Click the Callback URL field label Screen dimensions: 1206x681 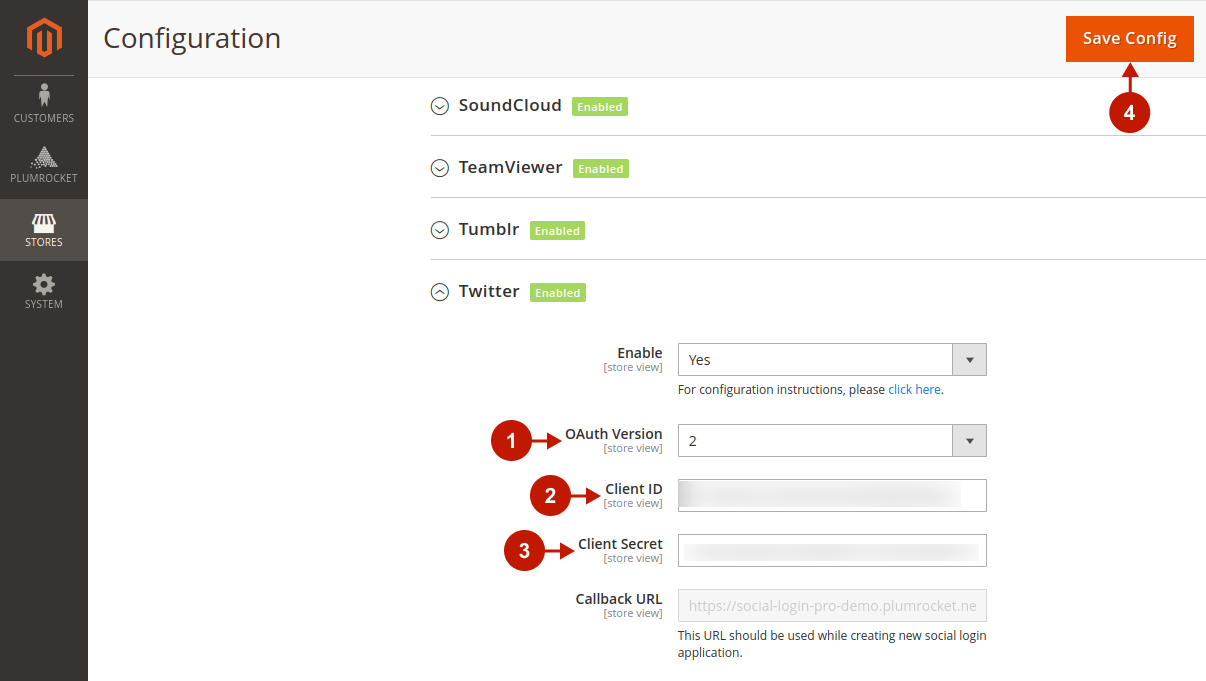pos(619,599)
